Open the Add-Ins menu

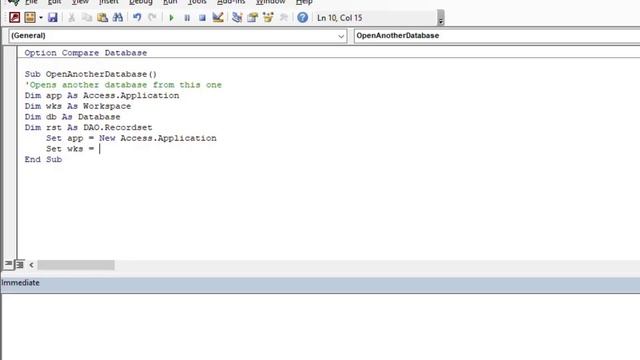click(x=231, y=2)
